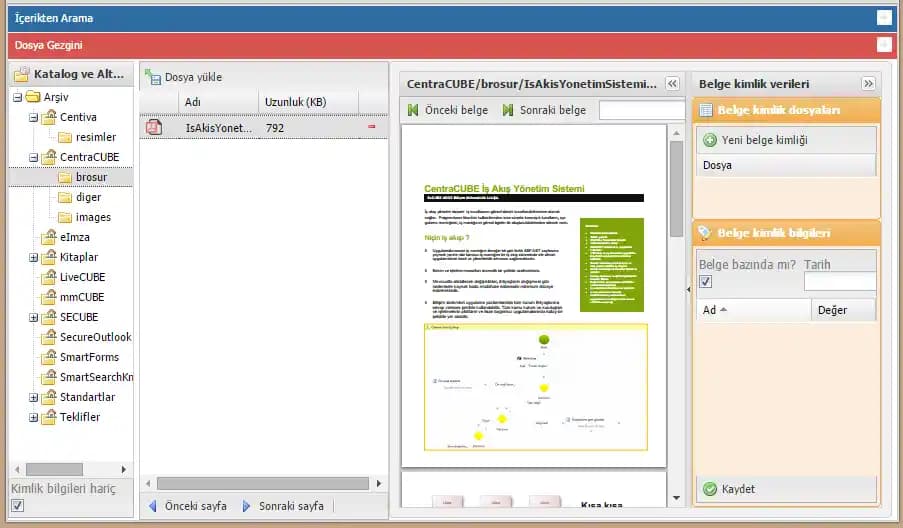Screen dimensions: 903x528
Task: Select the diger folder in tree
Action: pos(88,197)
